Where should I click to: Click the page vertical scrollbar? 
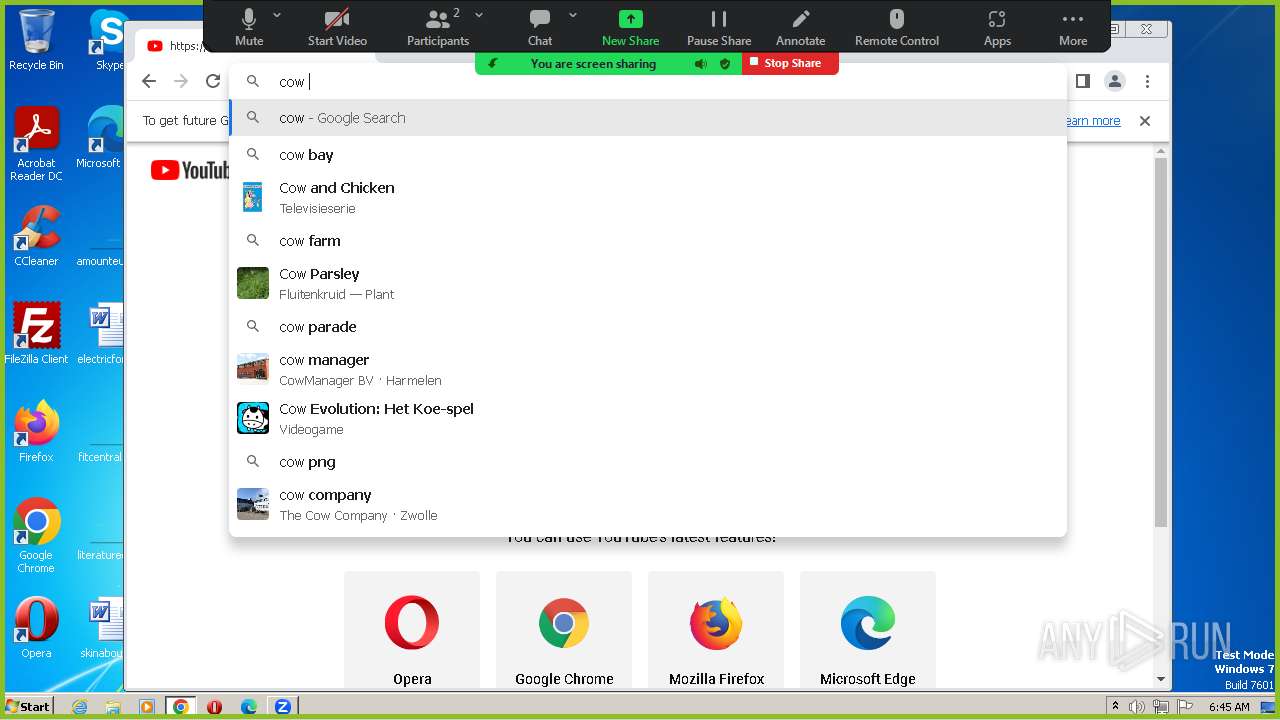click(1161, 343)
